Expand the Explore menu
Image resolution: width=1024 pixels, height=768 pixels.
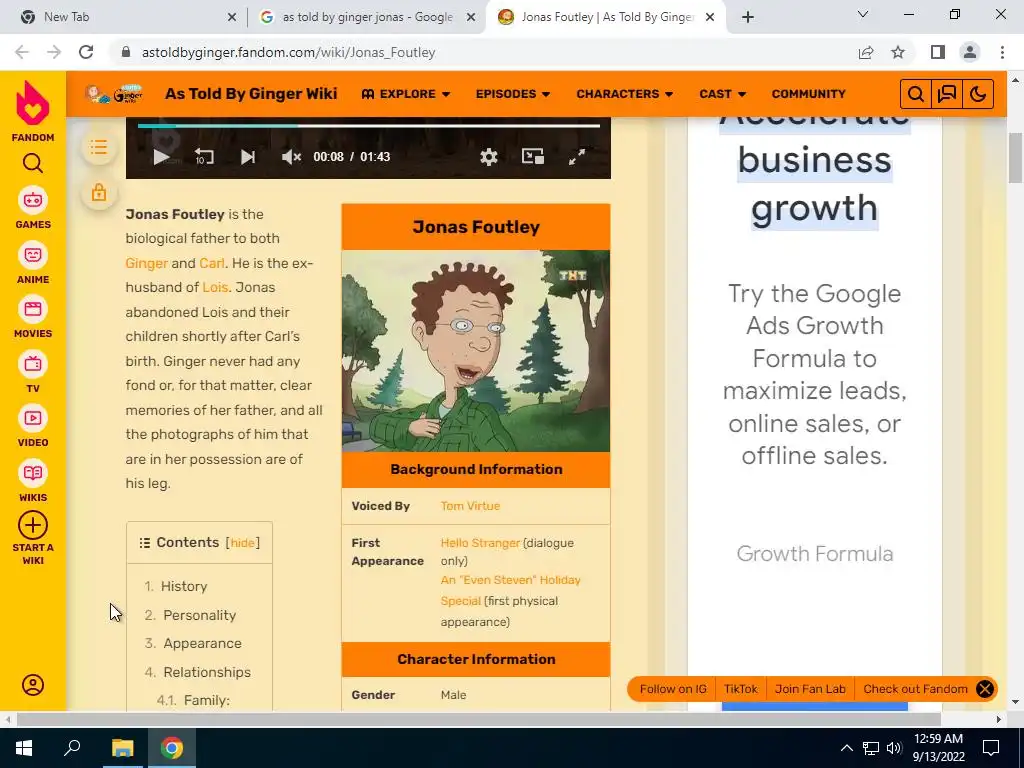tap(406, 94)
